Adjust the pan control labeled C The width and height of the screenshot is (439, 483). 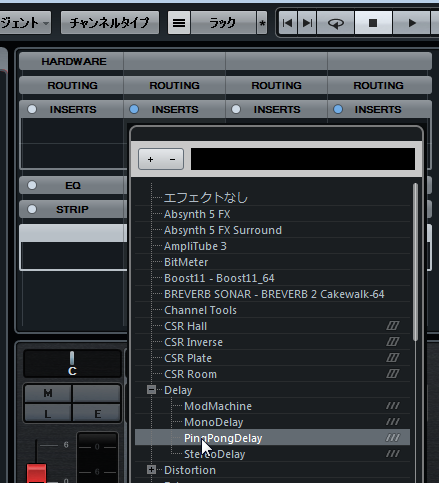tap(72, 363)
